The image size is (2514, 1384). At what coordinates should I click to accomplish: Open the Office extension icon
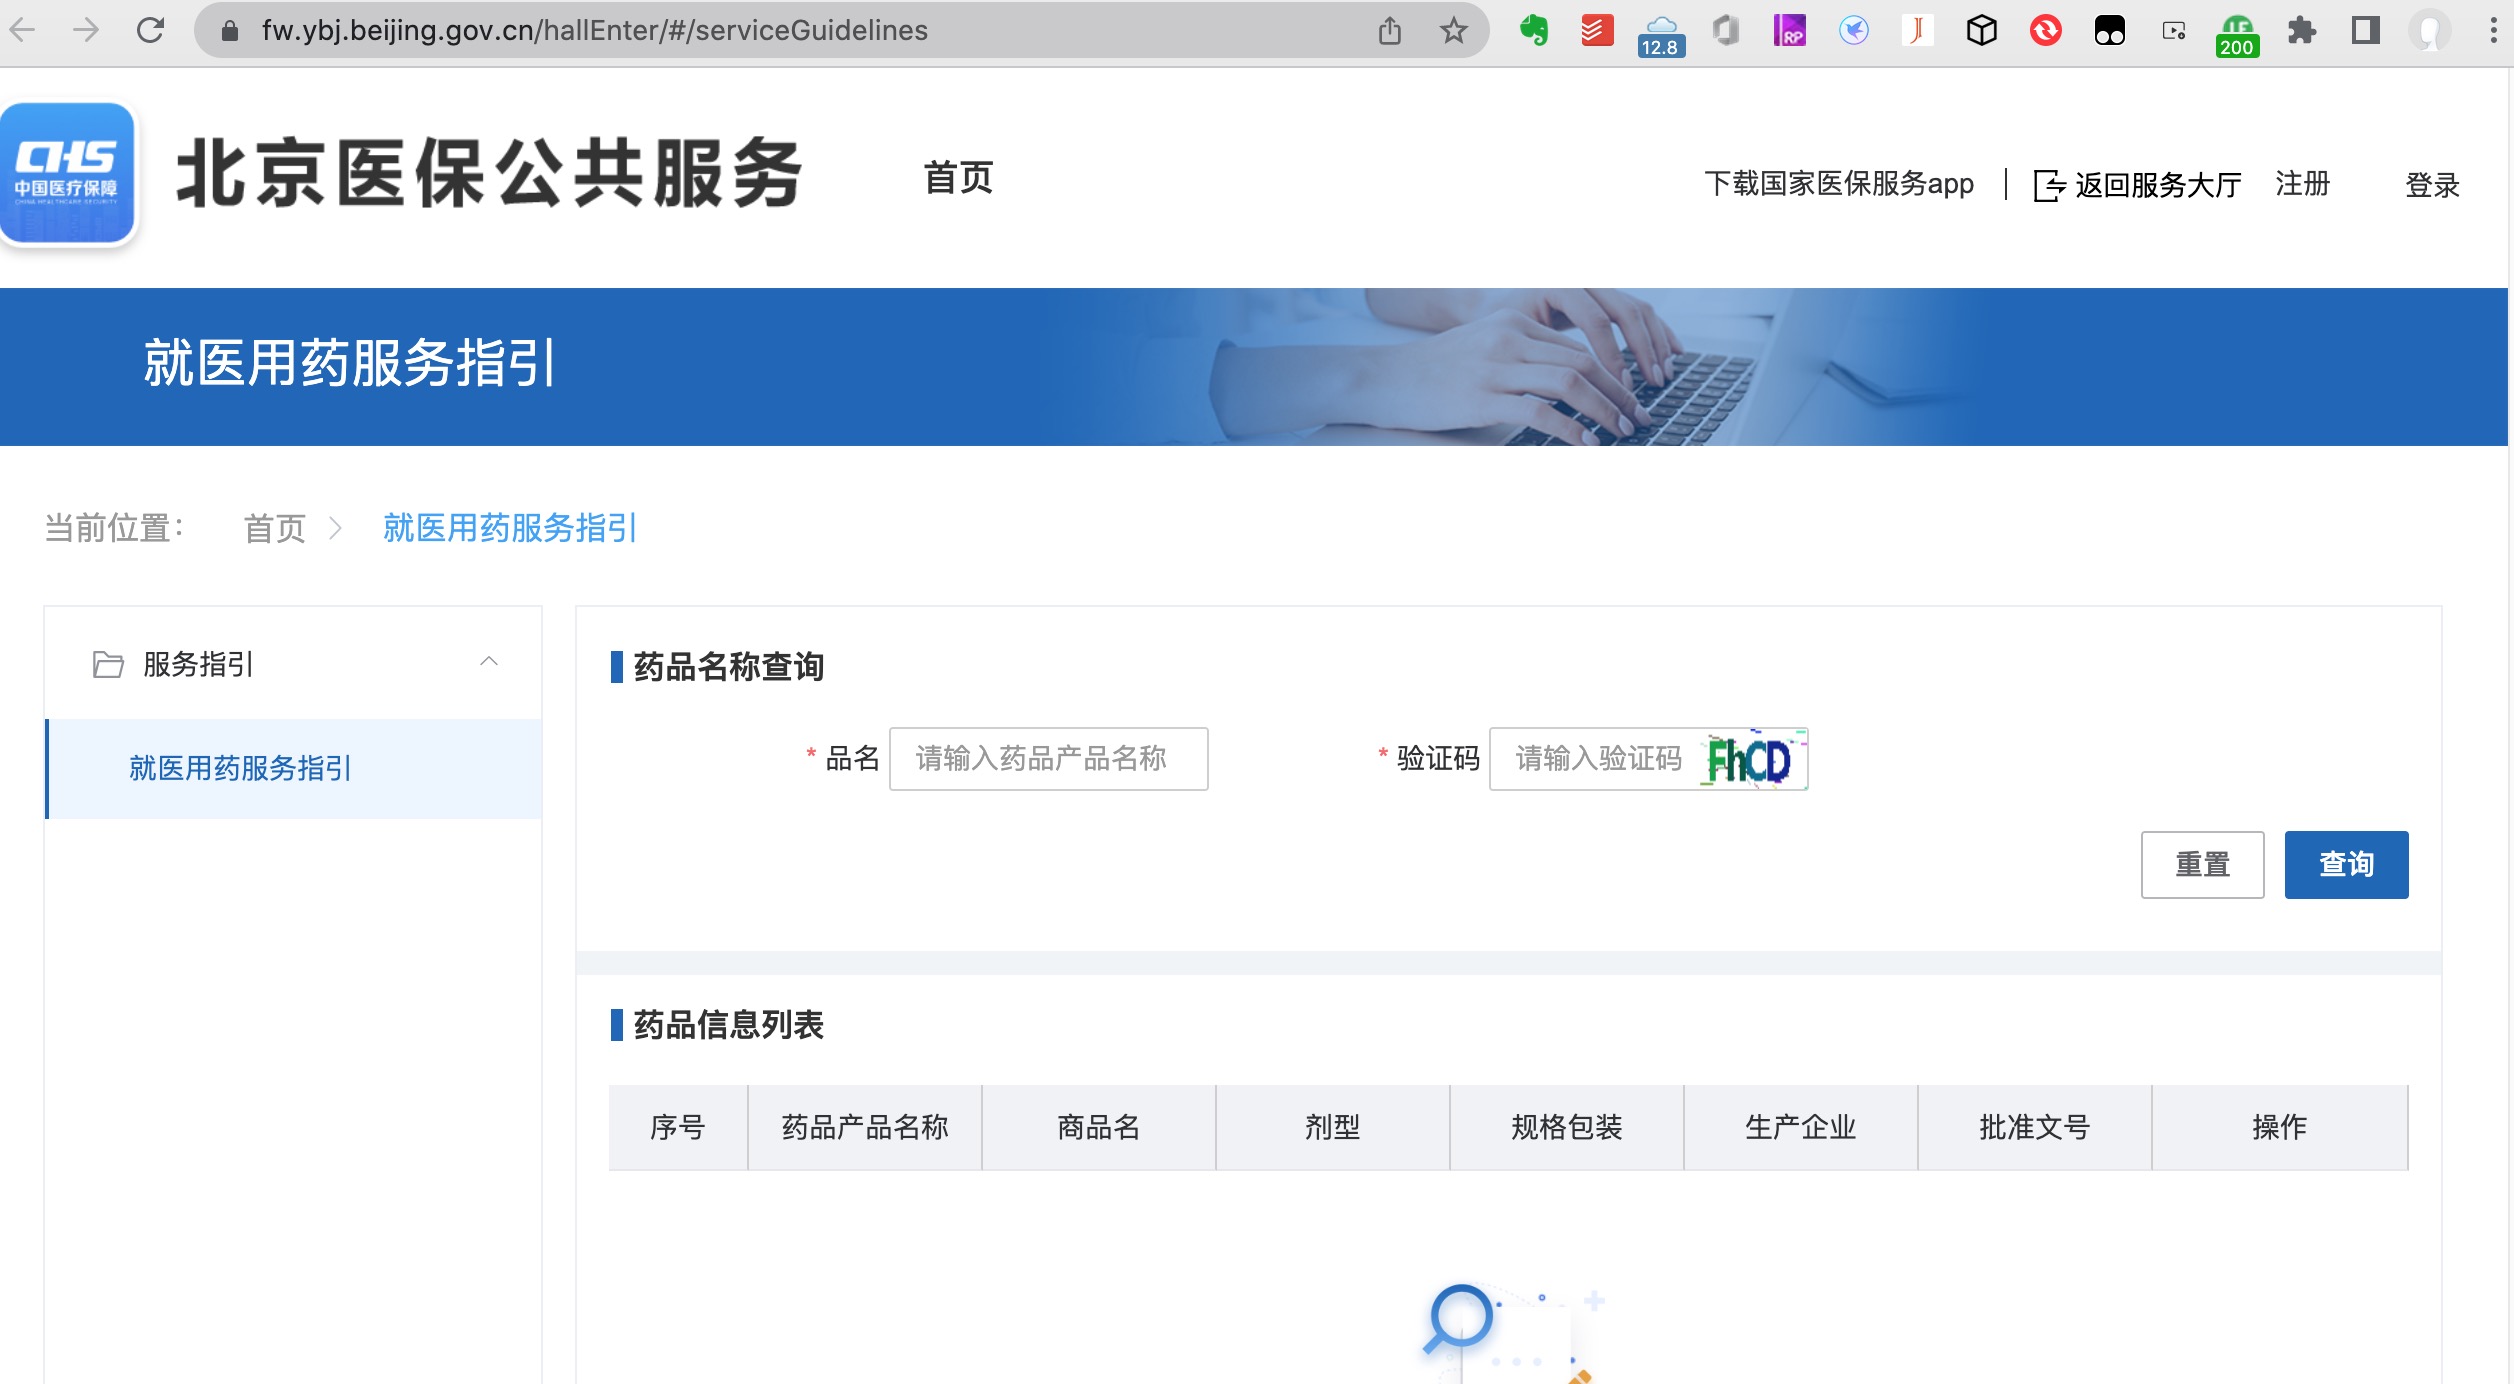coord(1725,30)
